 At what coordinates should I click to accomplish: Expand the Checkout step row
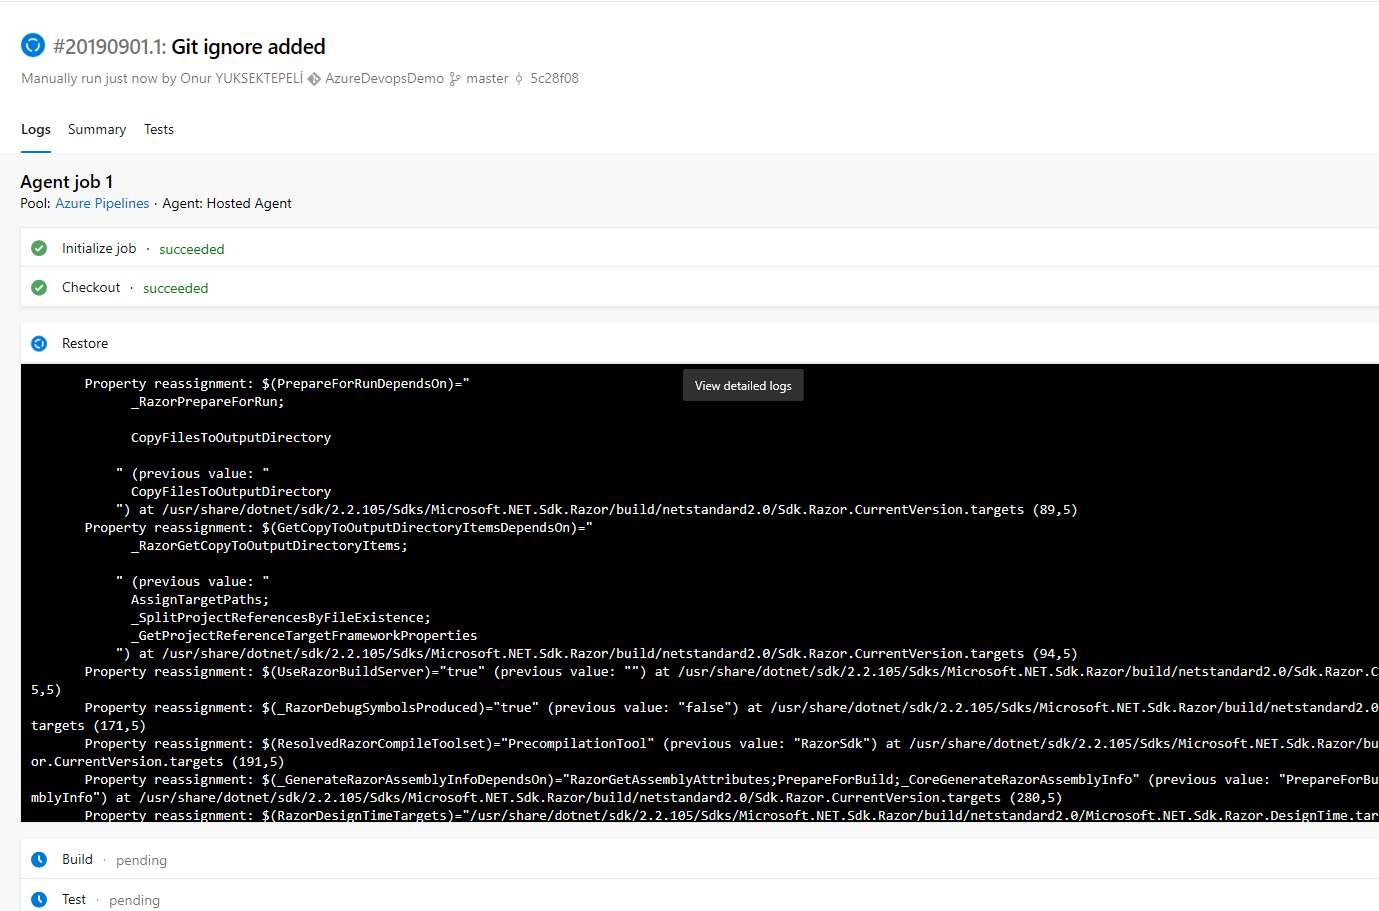tap(91, 288)
